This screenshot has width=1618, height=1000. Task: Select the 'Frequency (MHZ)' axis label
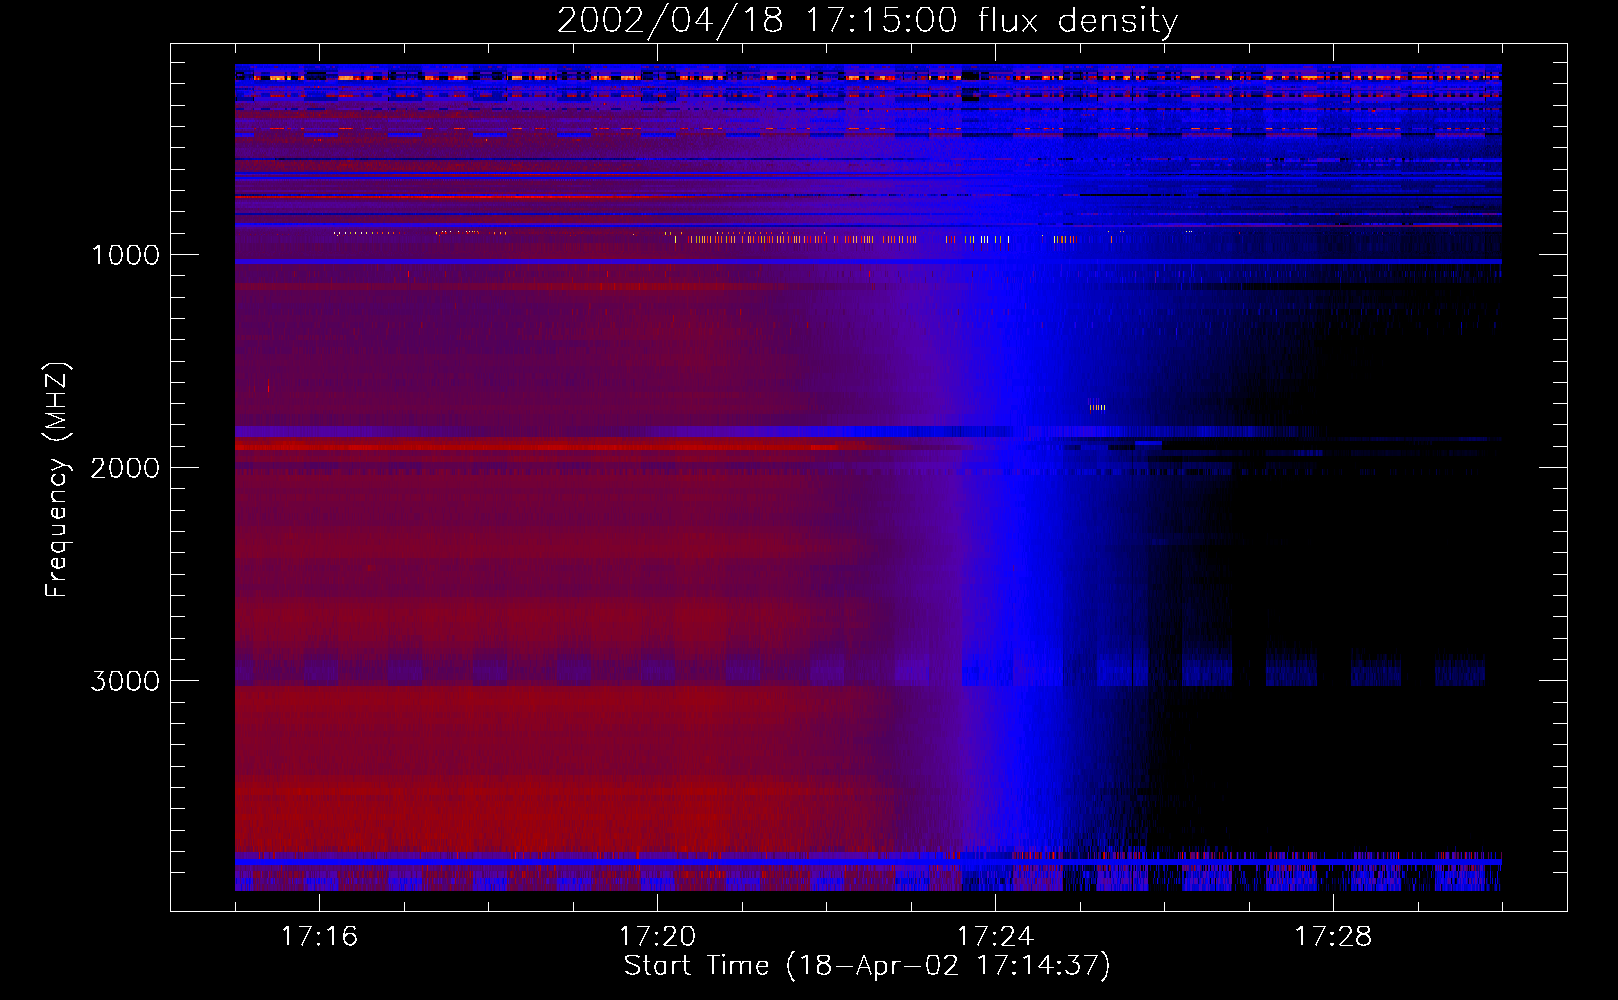click(x=57, y=480)
